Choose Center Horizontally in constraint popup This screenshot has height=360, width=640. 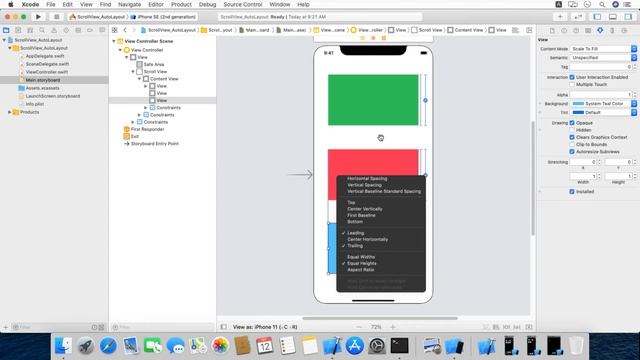point(367,240)
